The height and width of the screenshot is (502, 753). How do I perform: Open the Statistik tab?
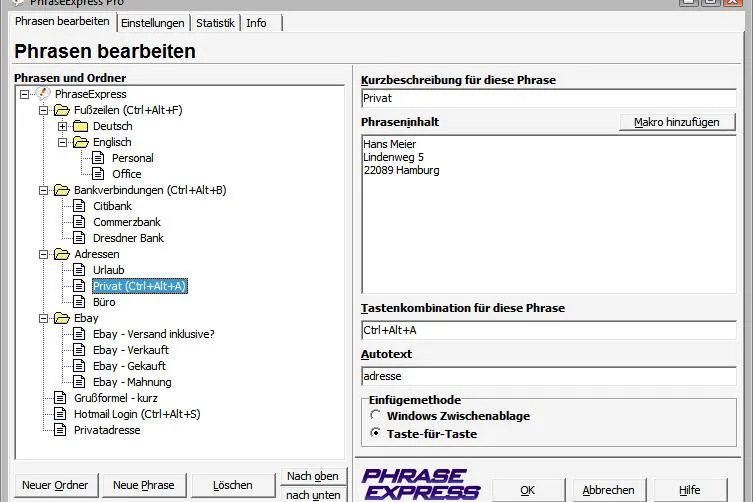click(x=215, y=23)
